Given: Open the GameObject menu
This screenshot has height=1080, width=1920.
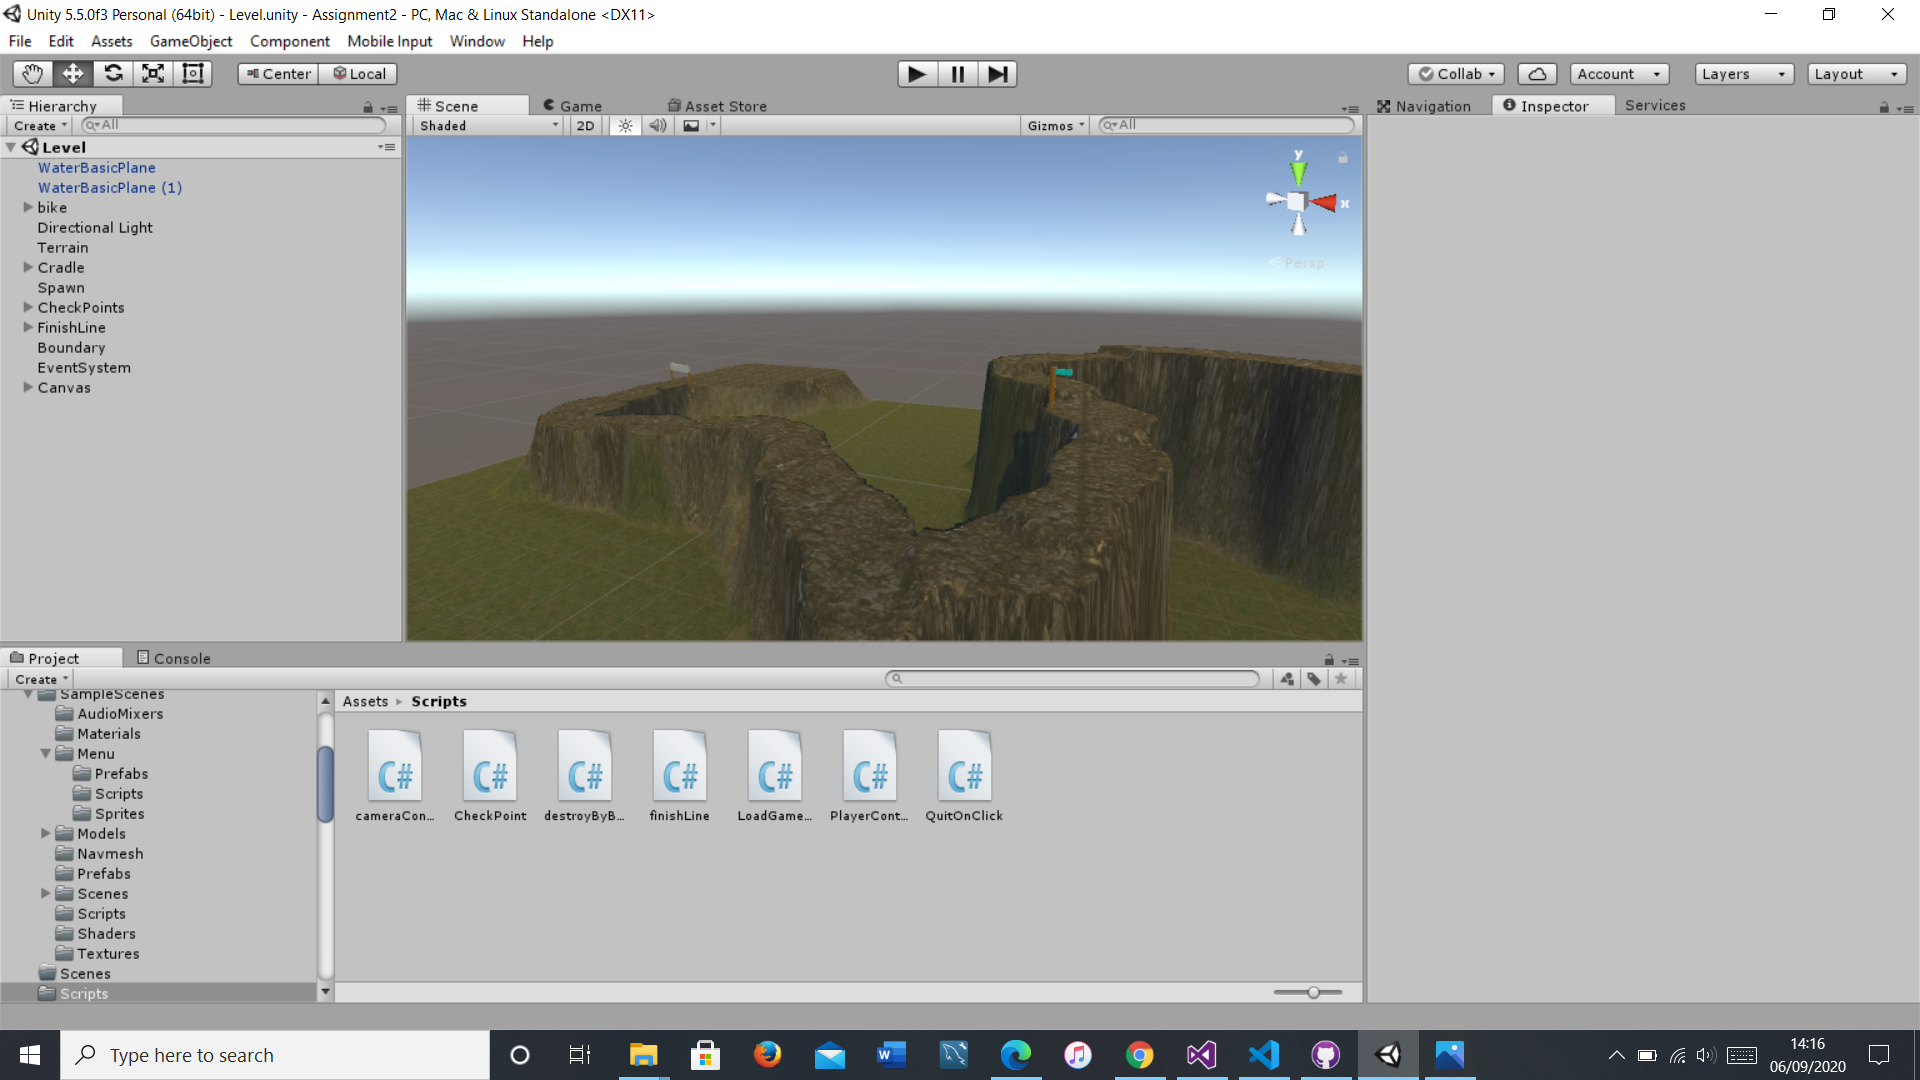Looking at the screenshot, I should click(x=191, y=41).
